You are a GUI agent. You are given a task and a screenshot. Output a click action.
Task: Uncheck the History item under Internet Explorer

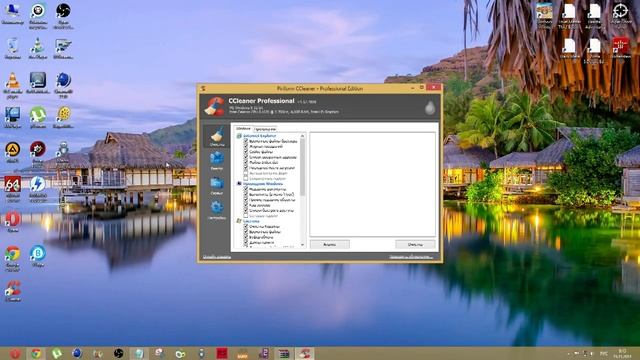click(246, 147)
